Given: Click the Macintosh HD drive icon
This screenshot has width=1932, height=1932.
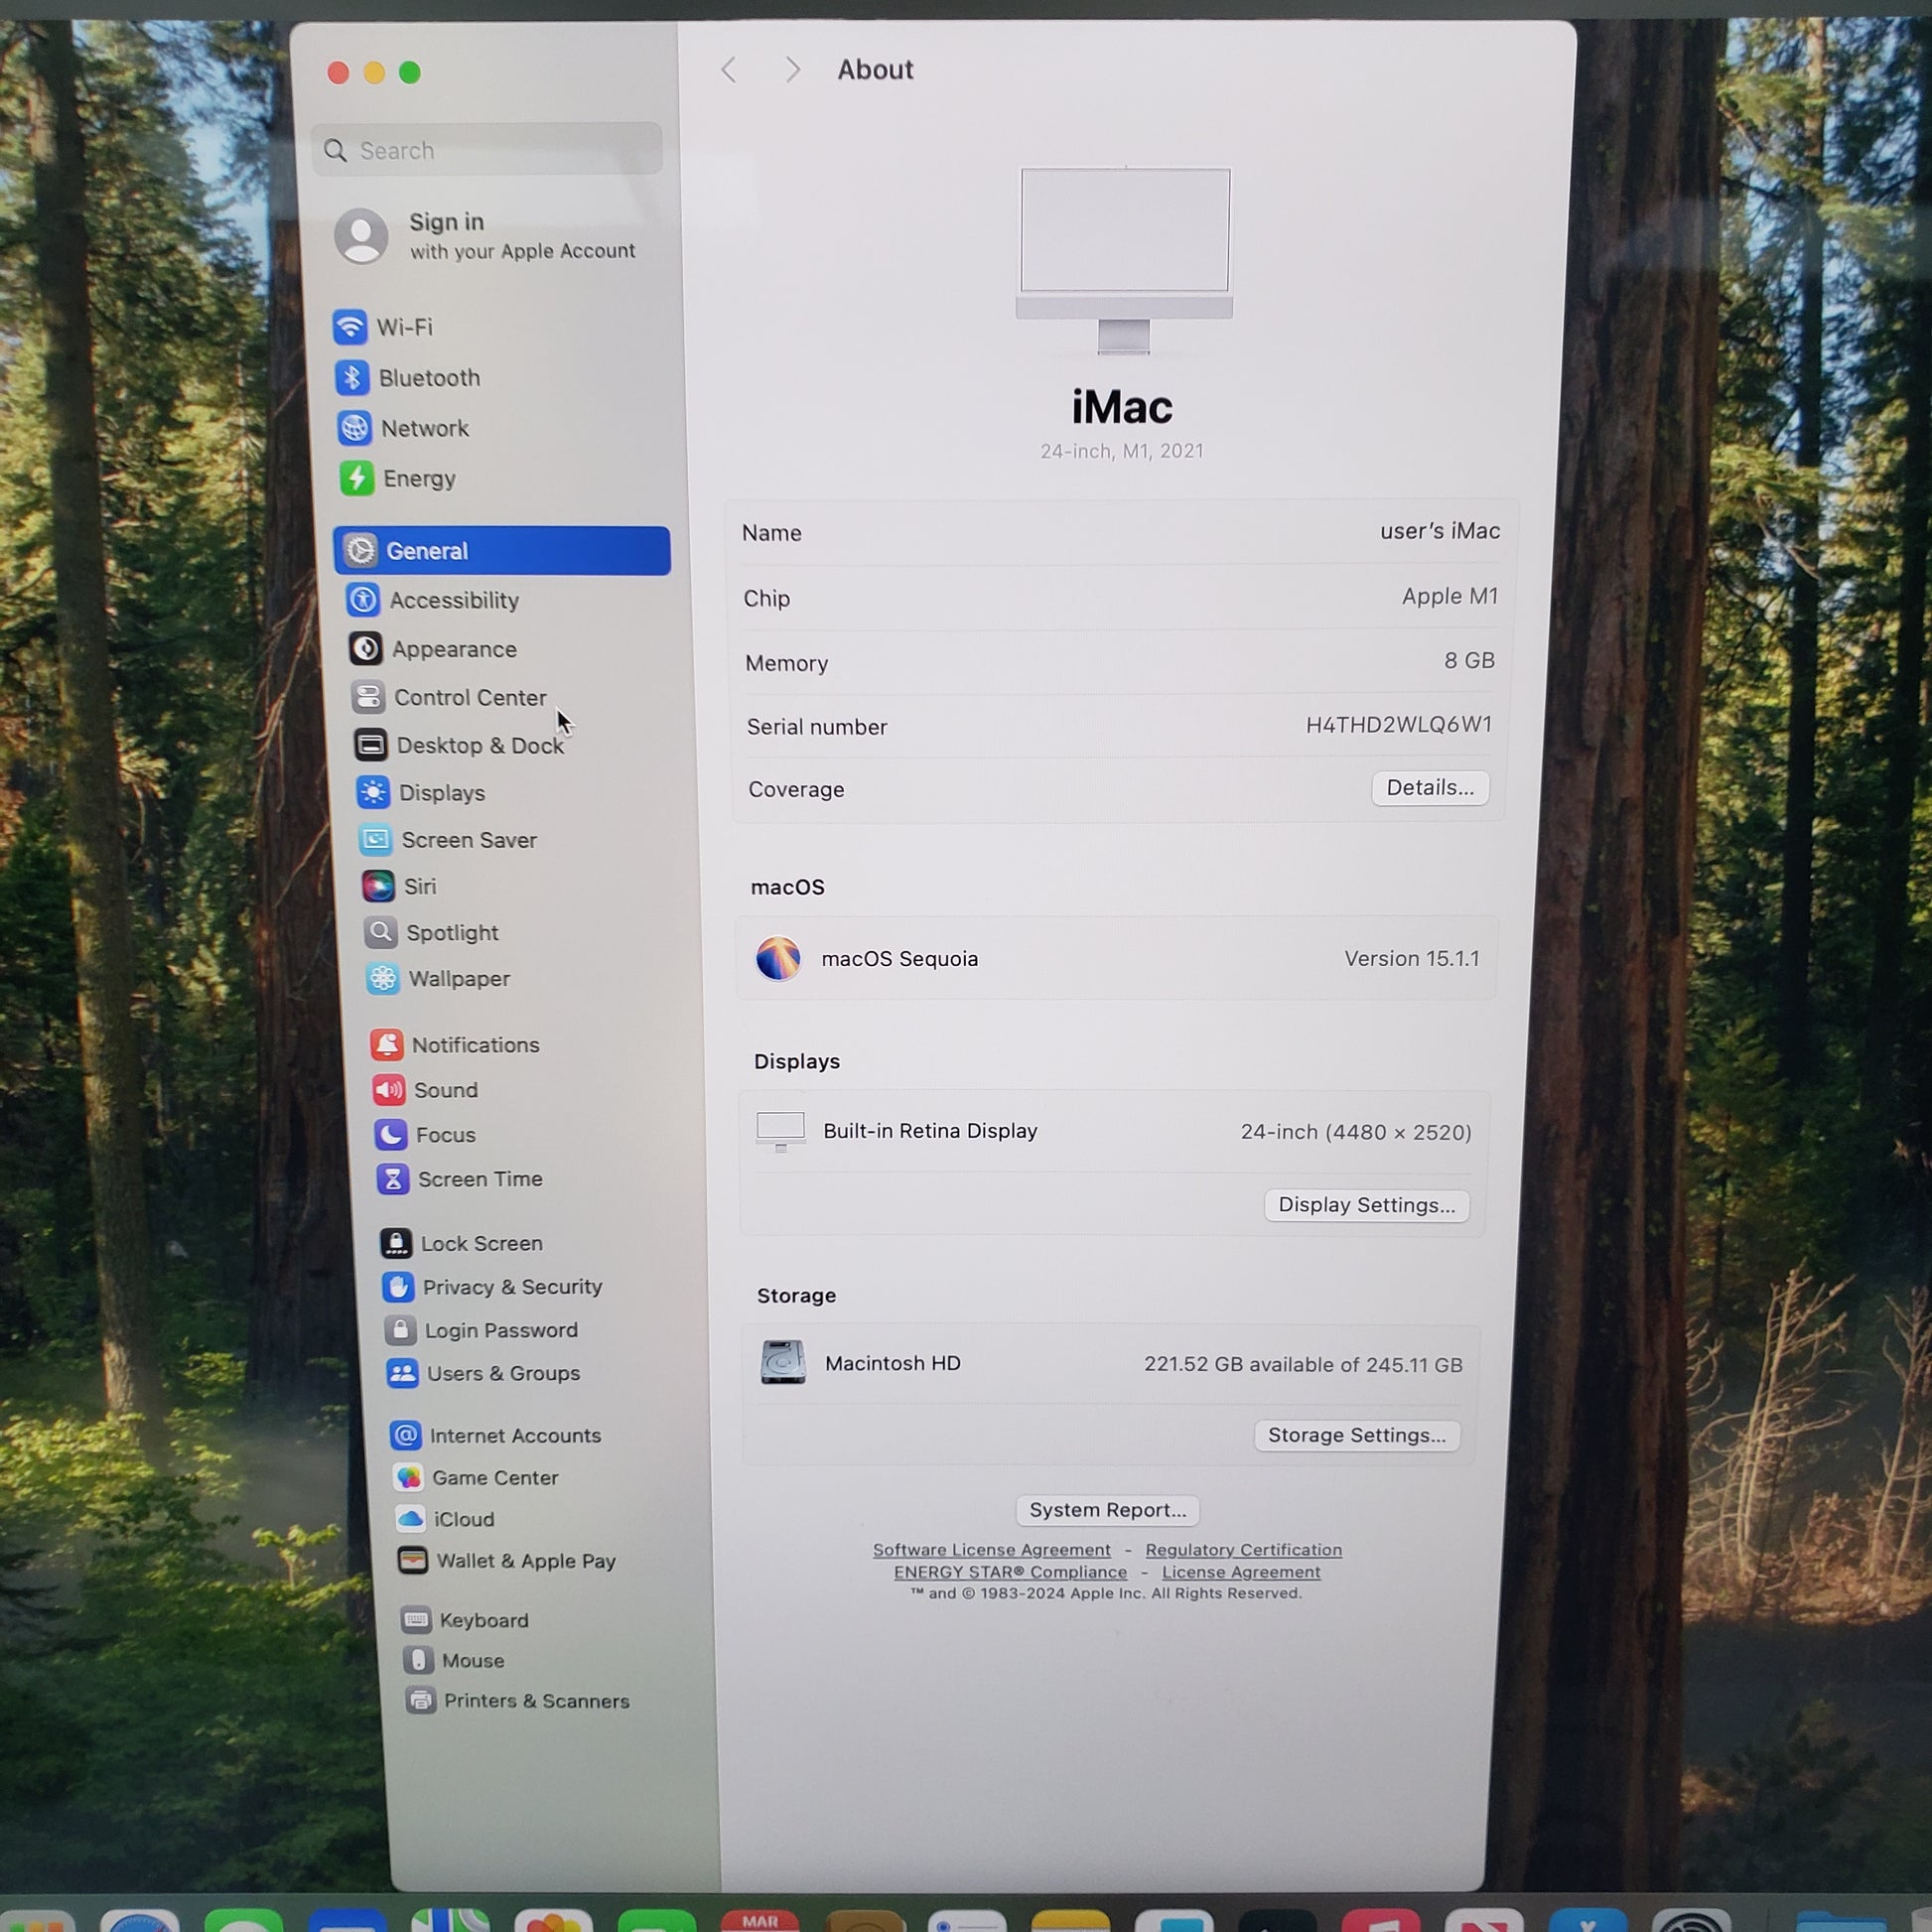Looking at the screenshot, I should click(783, 1363).
